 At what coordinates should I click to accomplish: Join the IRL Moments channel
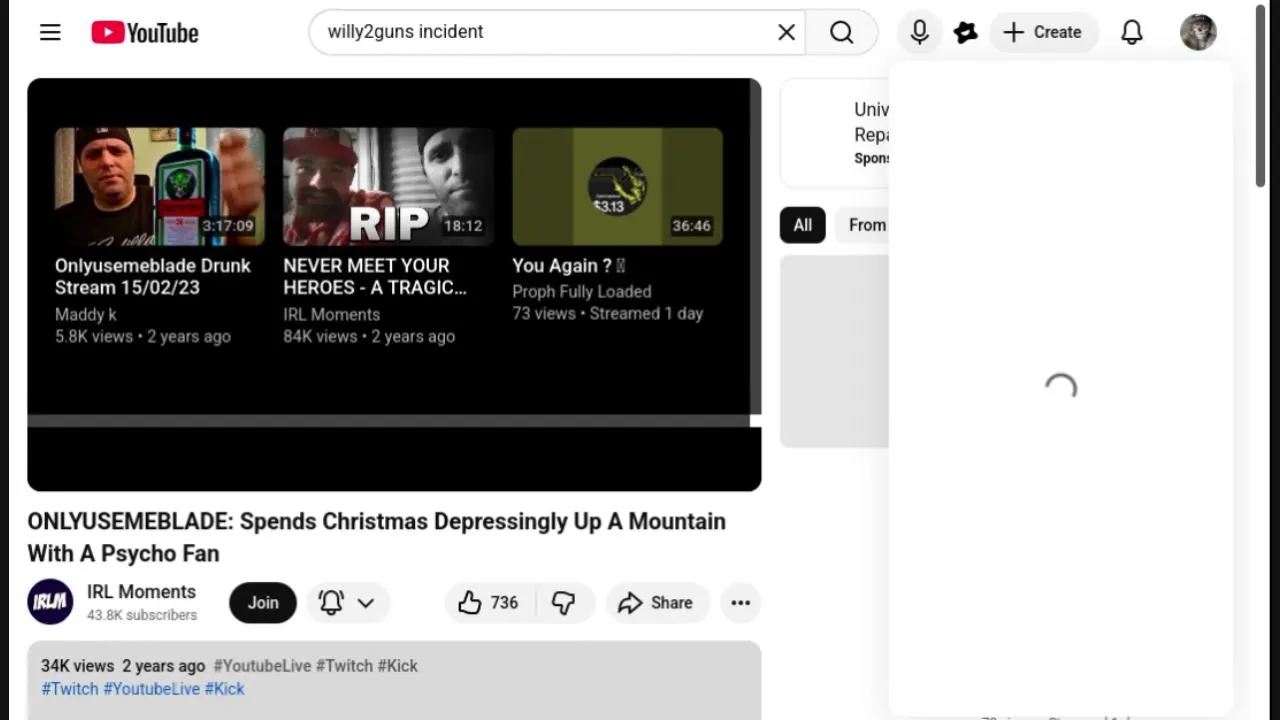coord(263,602)
